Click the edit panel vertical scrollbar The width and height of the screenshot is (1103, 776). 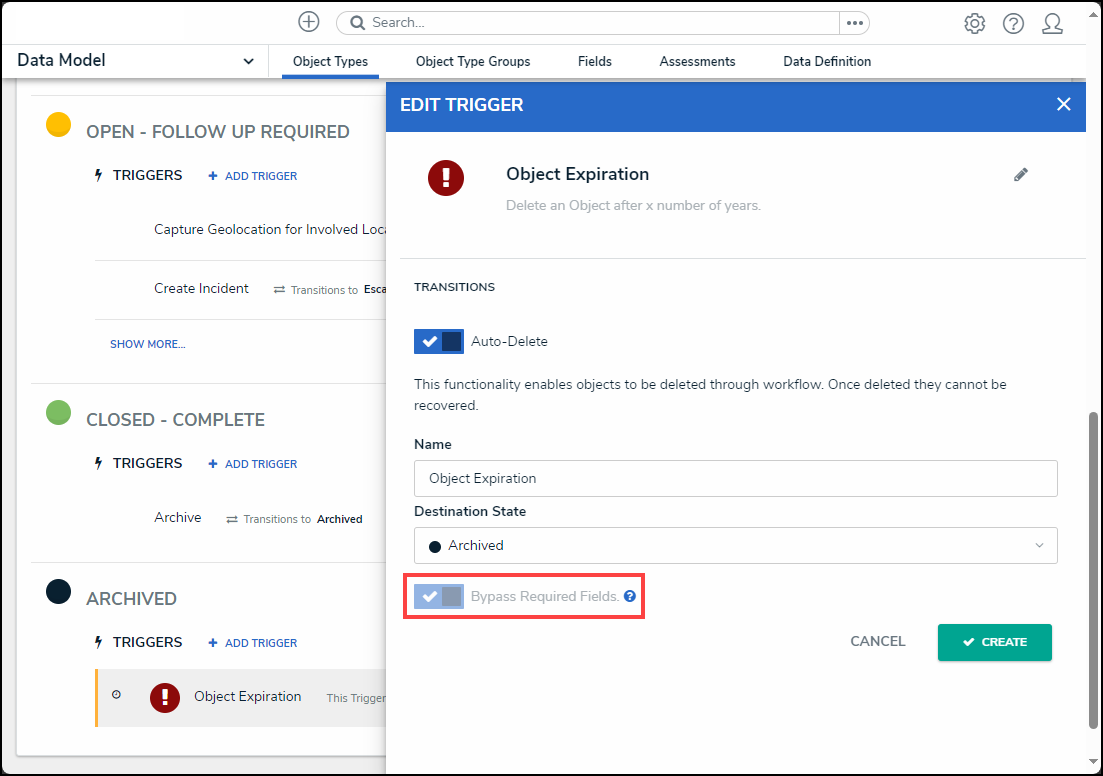1092,570
